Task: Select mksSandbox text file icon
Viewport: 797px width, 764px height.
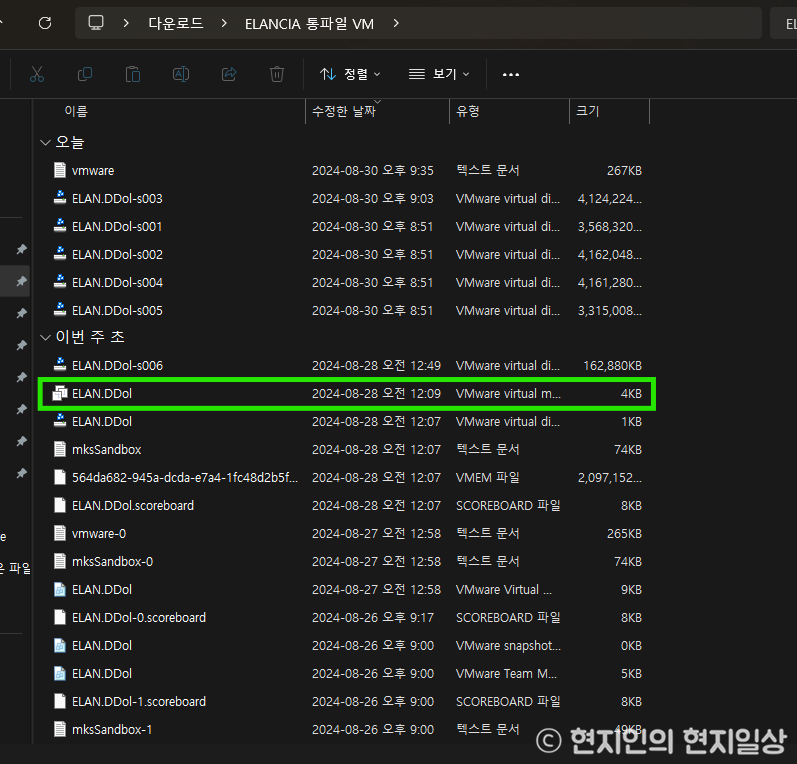Action: click(x=60, y=449)
